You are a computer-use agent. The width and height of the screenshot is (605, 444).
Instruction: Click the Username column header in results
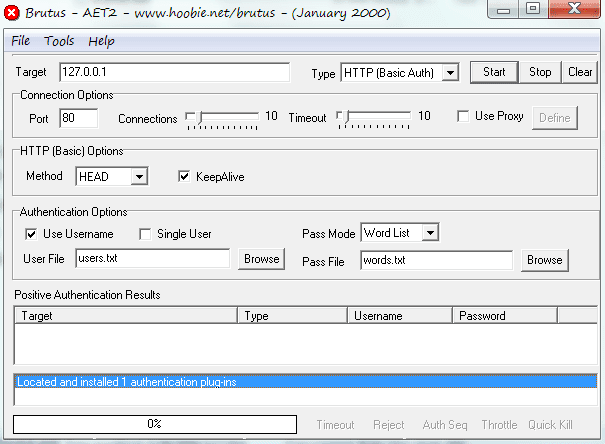pyautogui.click(x=400, y=316)
